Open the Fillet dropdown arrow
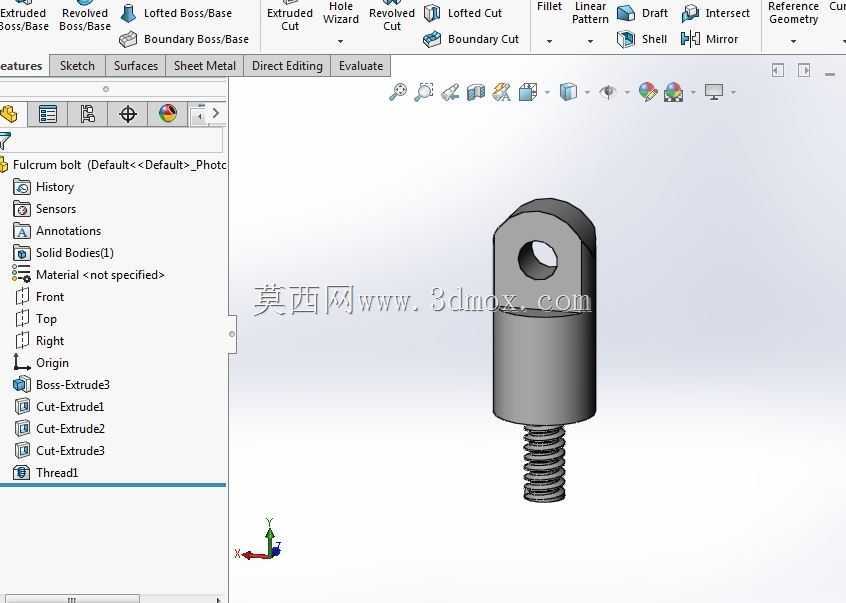The width and height of the screenshot is (846, 603). 549,41
